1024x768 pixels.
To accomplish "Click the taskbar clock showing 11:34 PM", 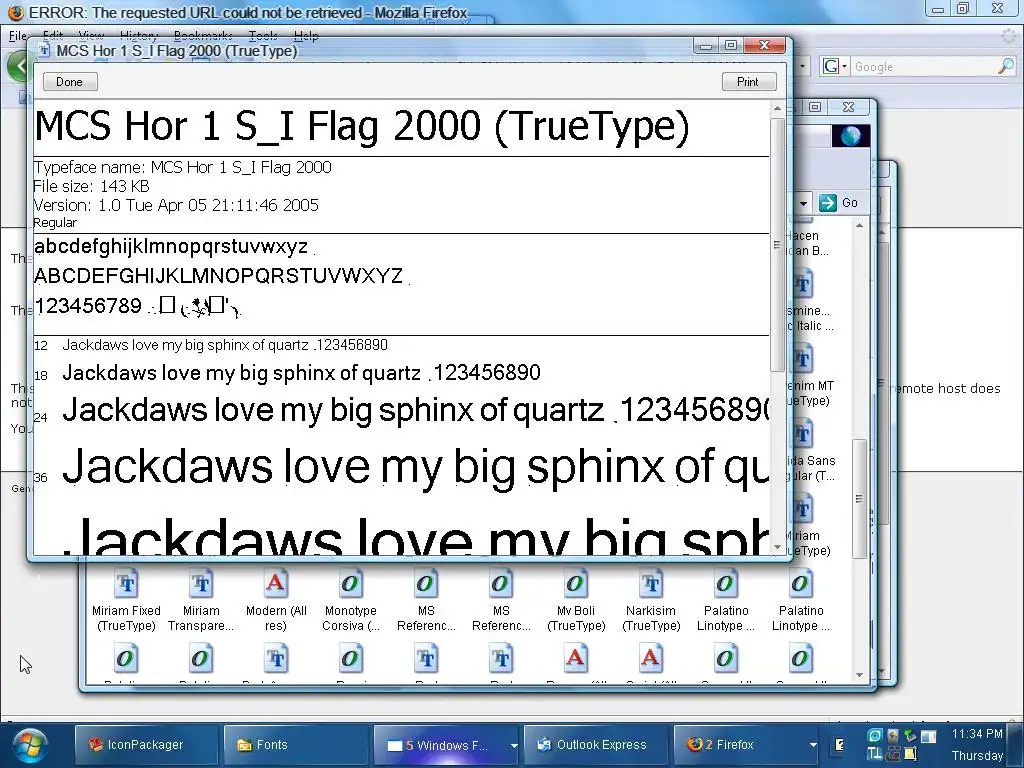I will point(977,734).
